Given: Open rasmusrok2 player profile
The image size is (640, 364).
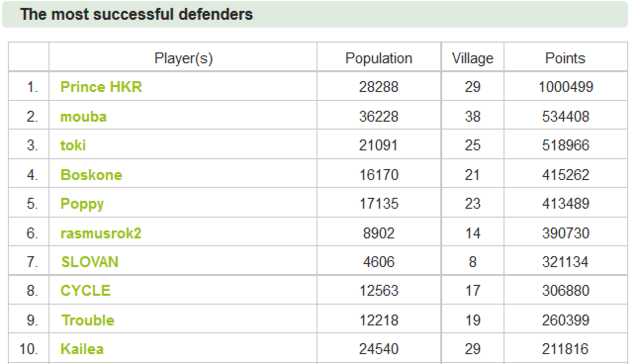Looking at the screenshot, I should pyautogui.click(x=101, y=233).
